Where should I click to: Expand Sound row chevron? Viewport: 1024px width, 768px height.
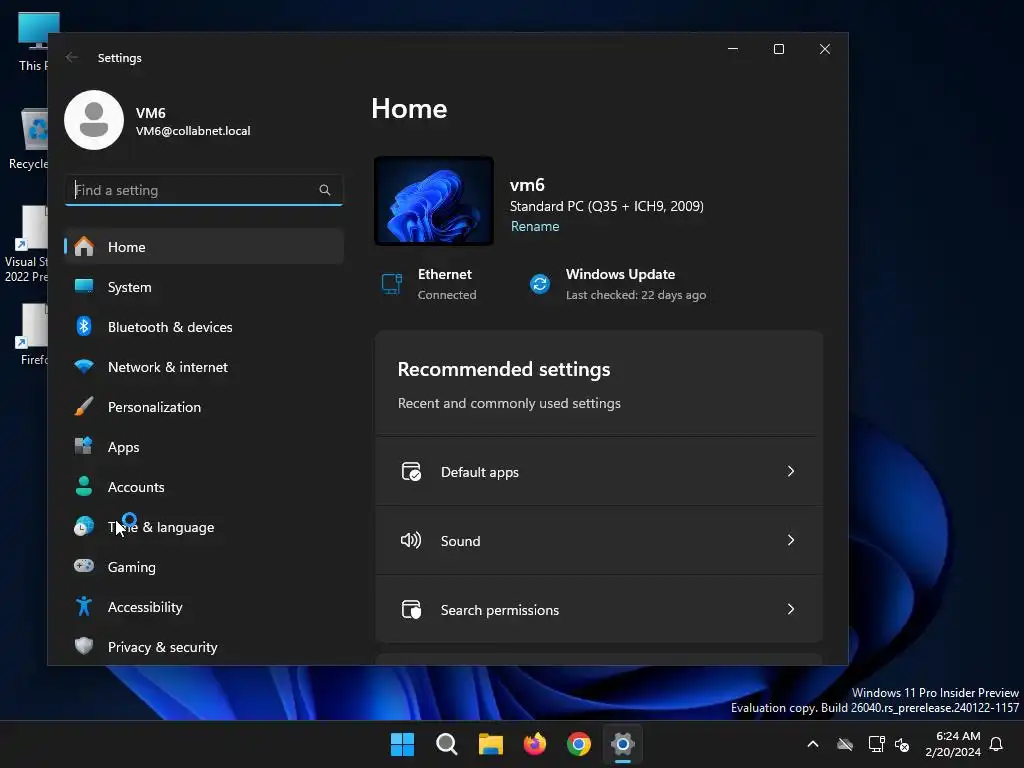coord(791,540)
